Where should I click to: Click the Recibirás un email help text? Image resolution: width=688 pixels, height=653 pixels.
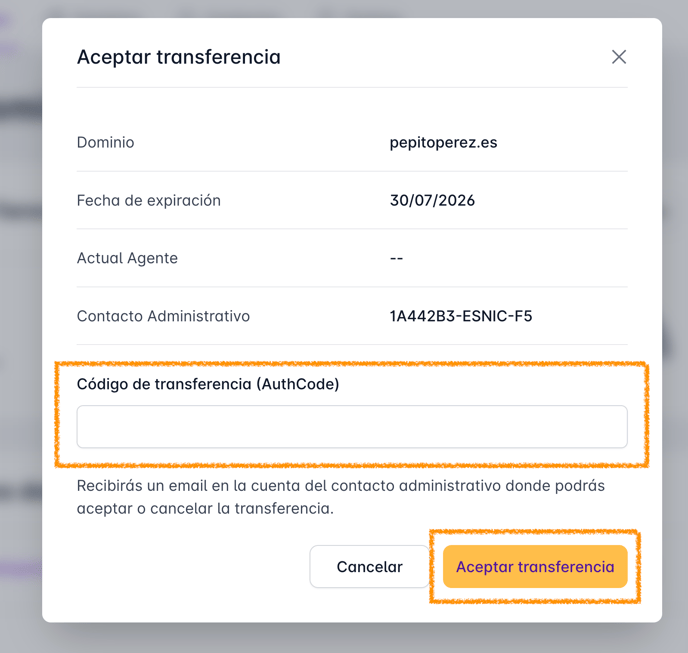pyautogui.click(x=341, y=497)
